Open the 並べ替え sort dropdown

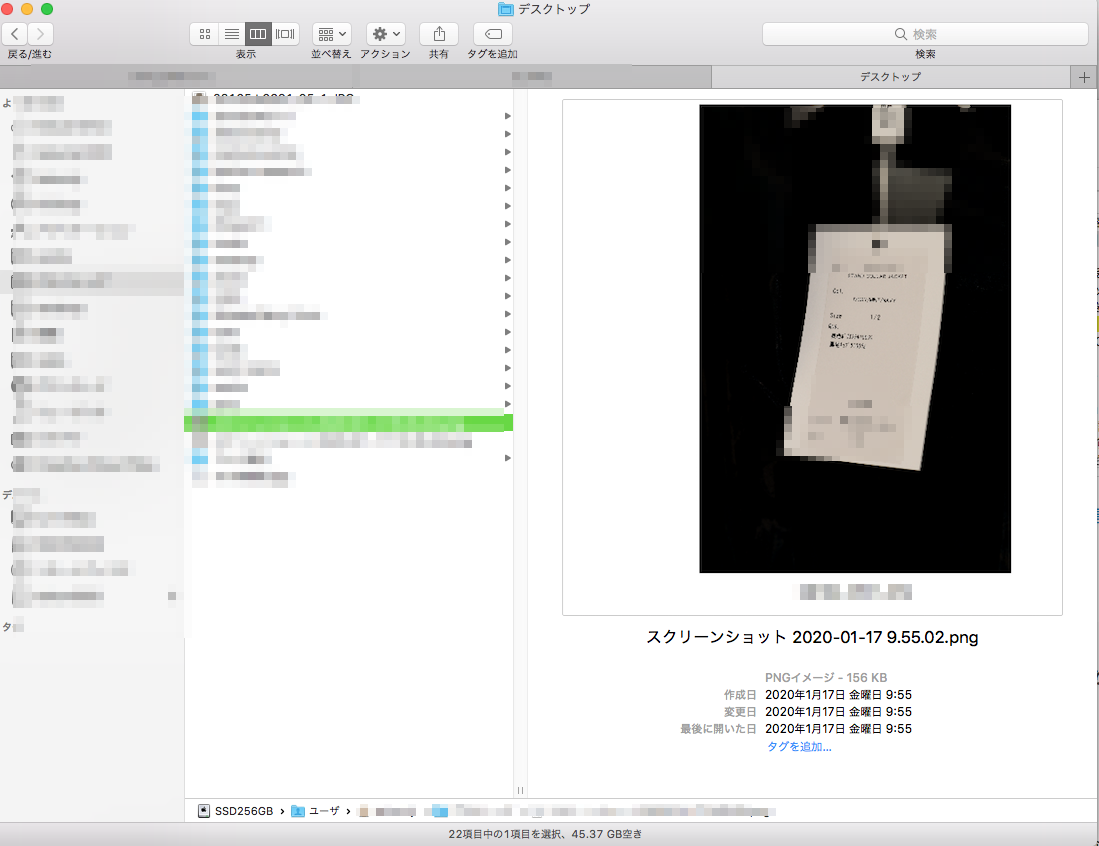coord(331,34)
